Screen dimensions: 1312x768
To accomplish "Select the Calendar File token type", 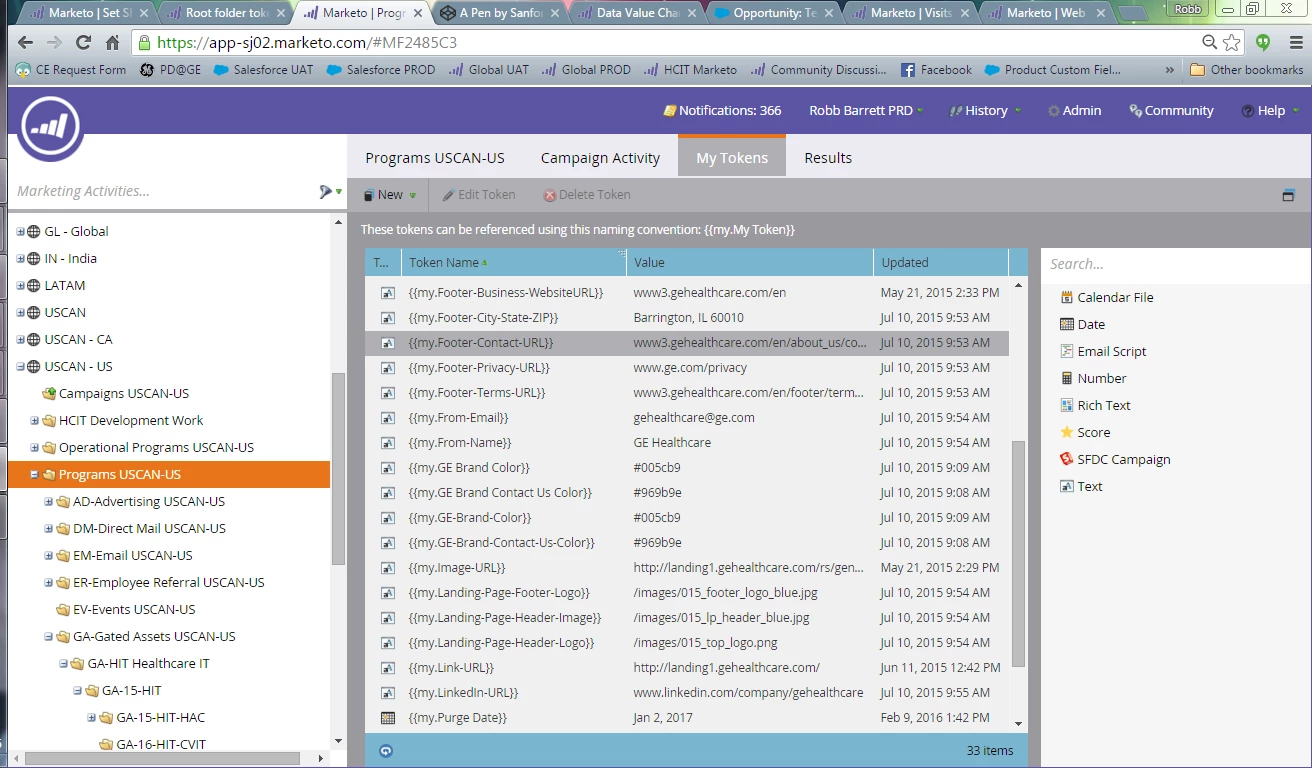I will pyautogui.click(x=1107, y=297).
